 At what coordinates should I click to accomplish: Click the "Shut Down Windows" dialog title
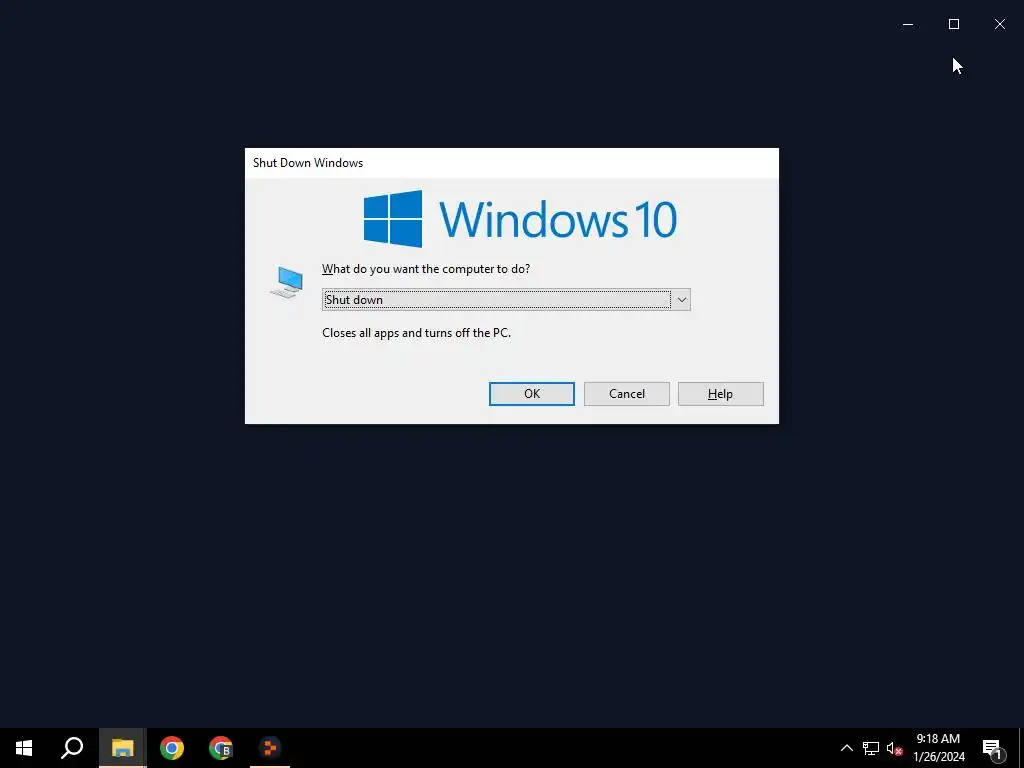pos(308,163)
